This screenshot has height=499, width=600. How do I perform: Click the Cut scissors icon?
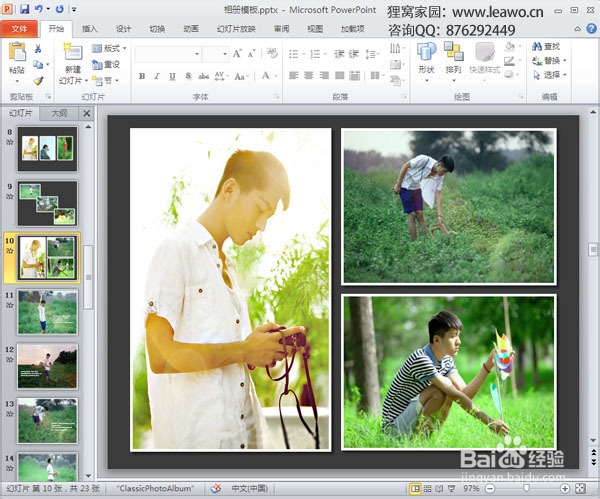(x=38, y=49)
